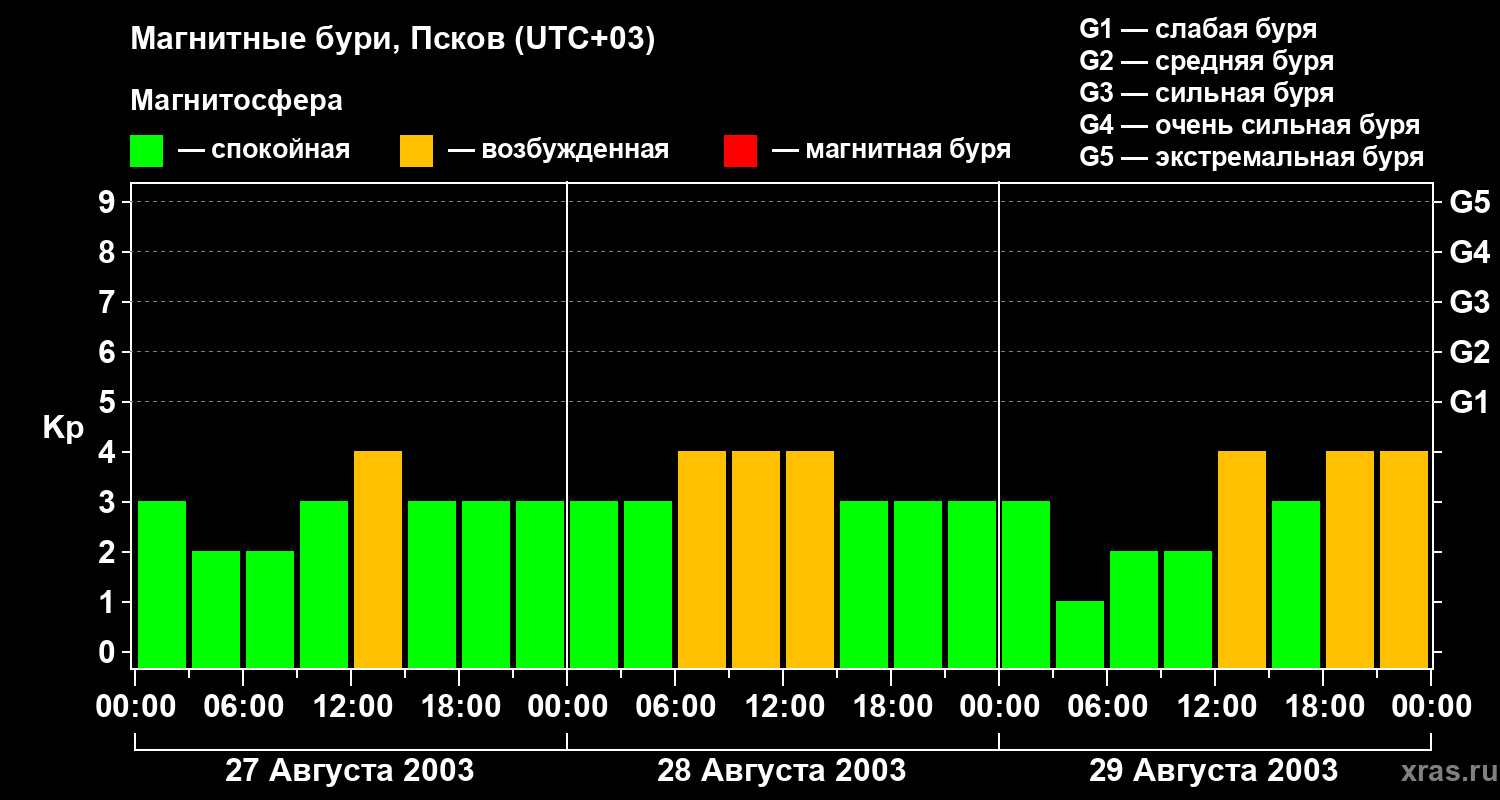This screenshot has height=800, width=1500.
Task: Click the green bar at 18:00 on 28 August
Action: coord(918,584)
